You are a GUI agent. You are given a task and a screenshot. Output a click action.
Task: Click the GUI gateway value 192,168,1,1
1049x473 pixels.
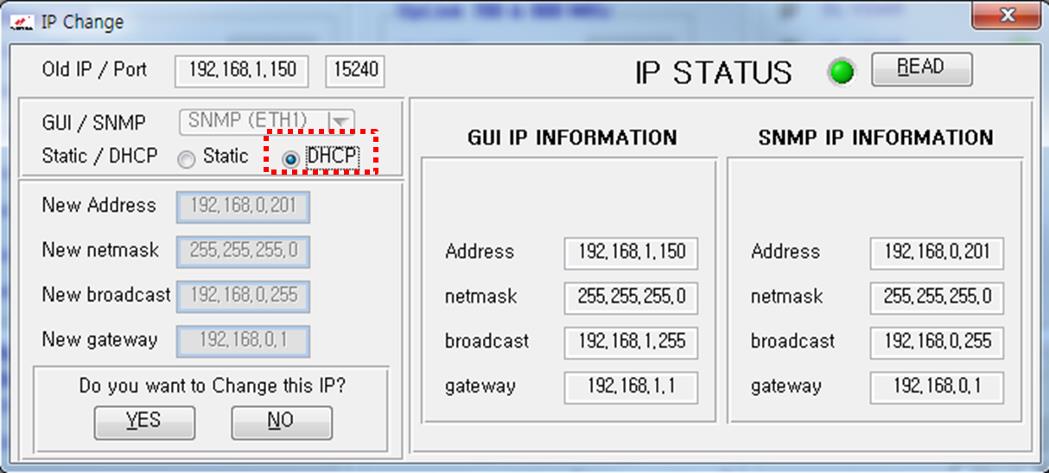[x=631, y=387]
